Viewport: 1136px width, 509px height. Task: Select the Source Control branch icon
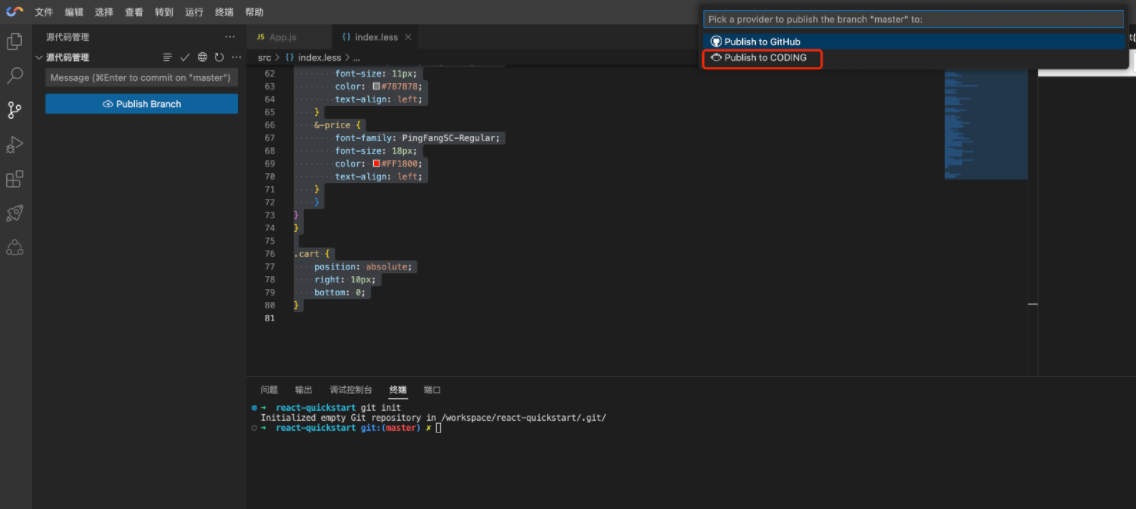point(15,110)
